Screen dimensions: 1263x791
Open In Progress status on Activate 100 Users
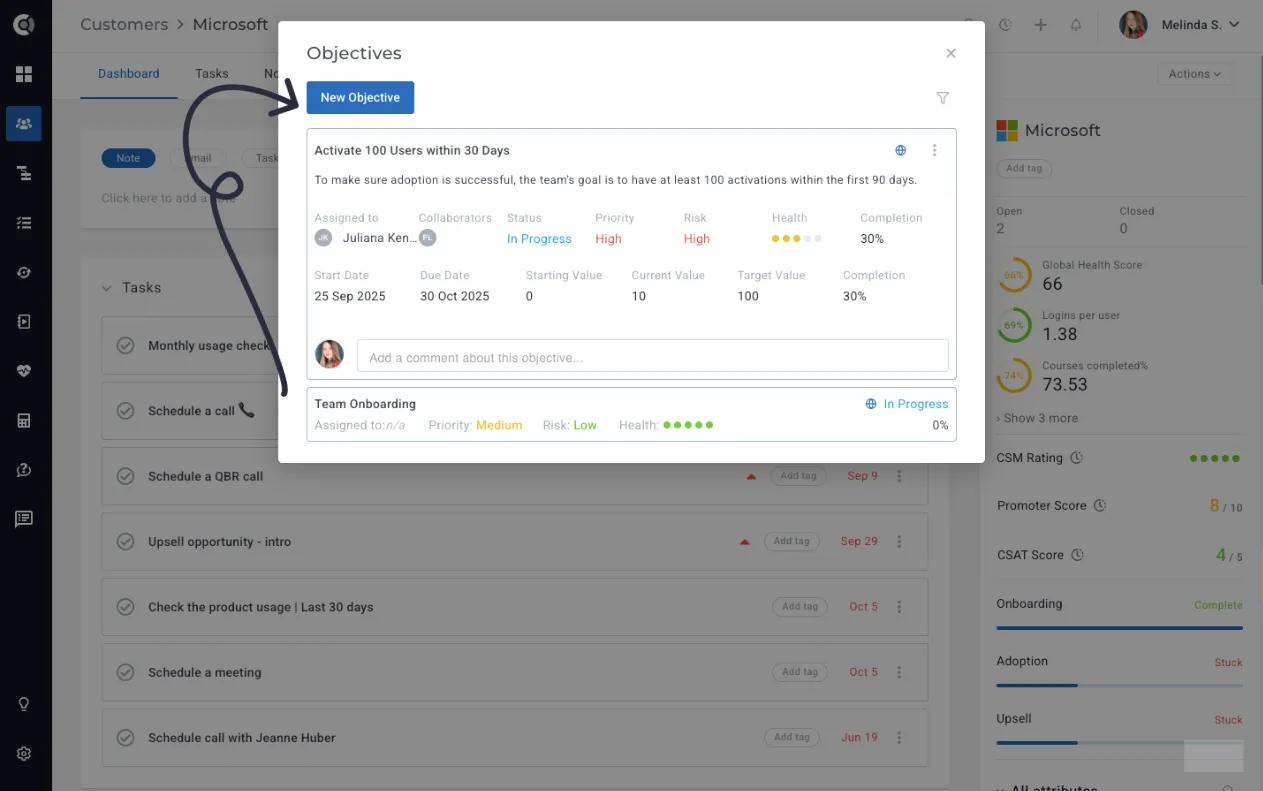(x=539, y=239)
